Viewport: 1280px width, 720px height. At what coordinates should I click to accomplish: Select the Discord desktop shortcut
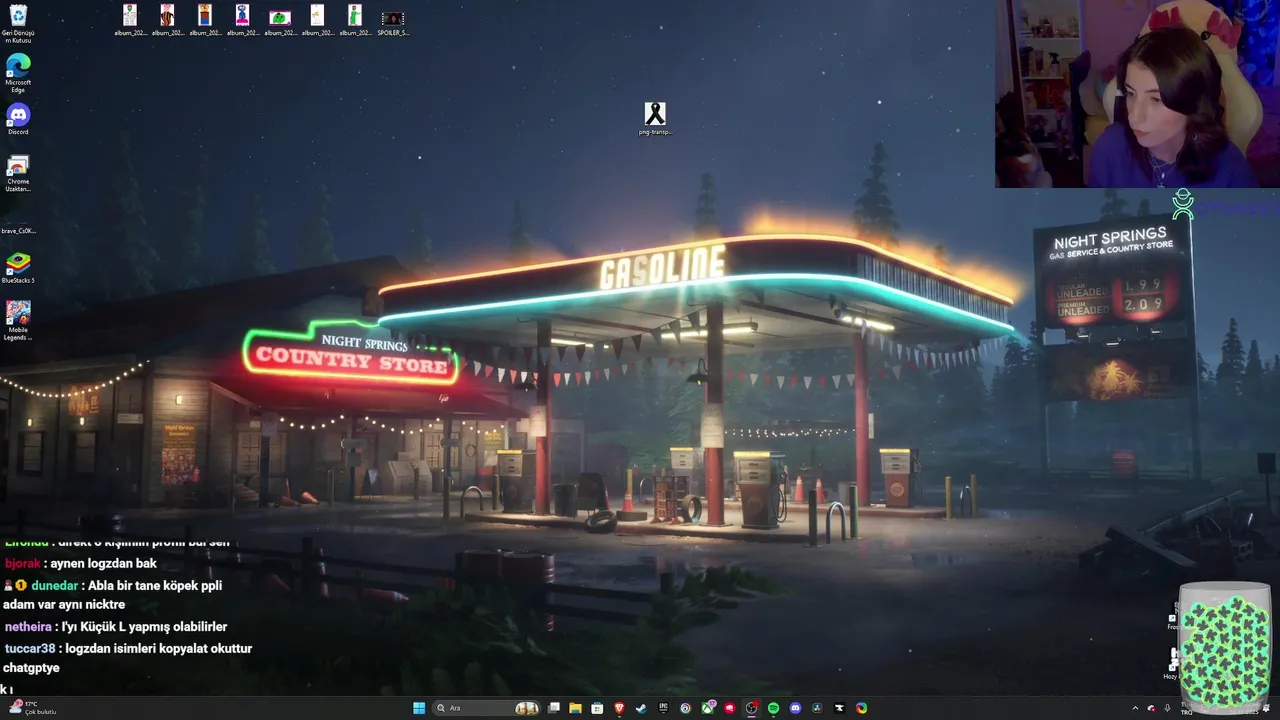click(x=18, y=119)
